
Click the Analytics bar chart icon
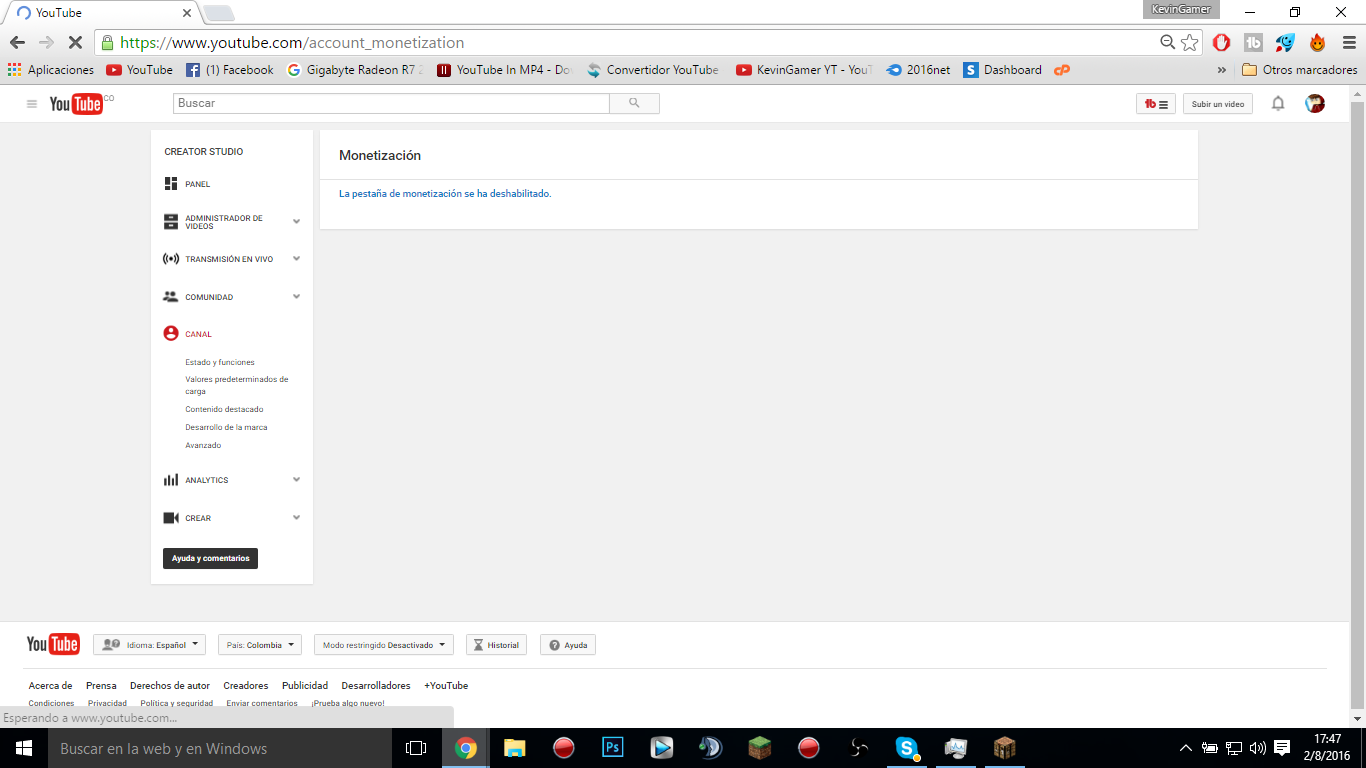click(x=171, y=480)
